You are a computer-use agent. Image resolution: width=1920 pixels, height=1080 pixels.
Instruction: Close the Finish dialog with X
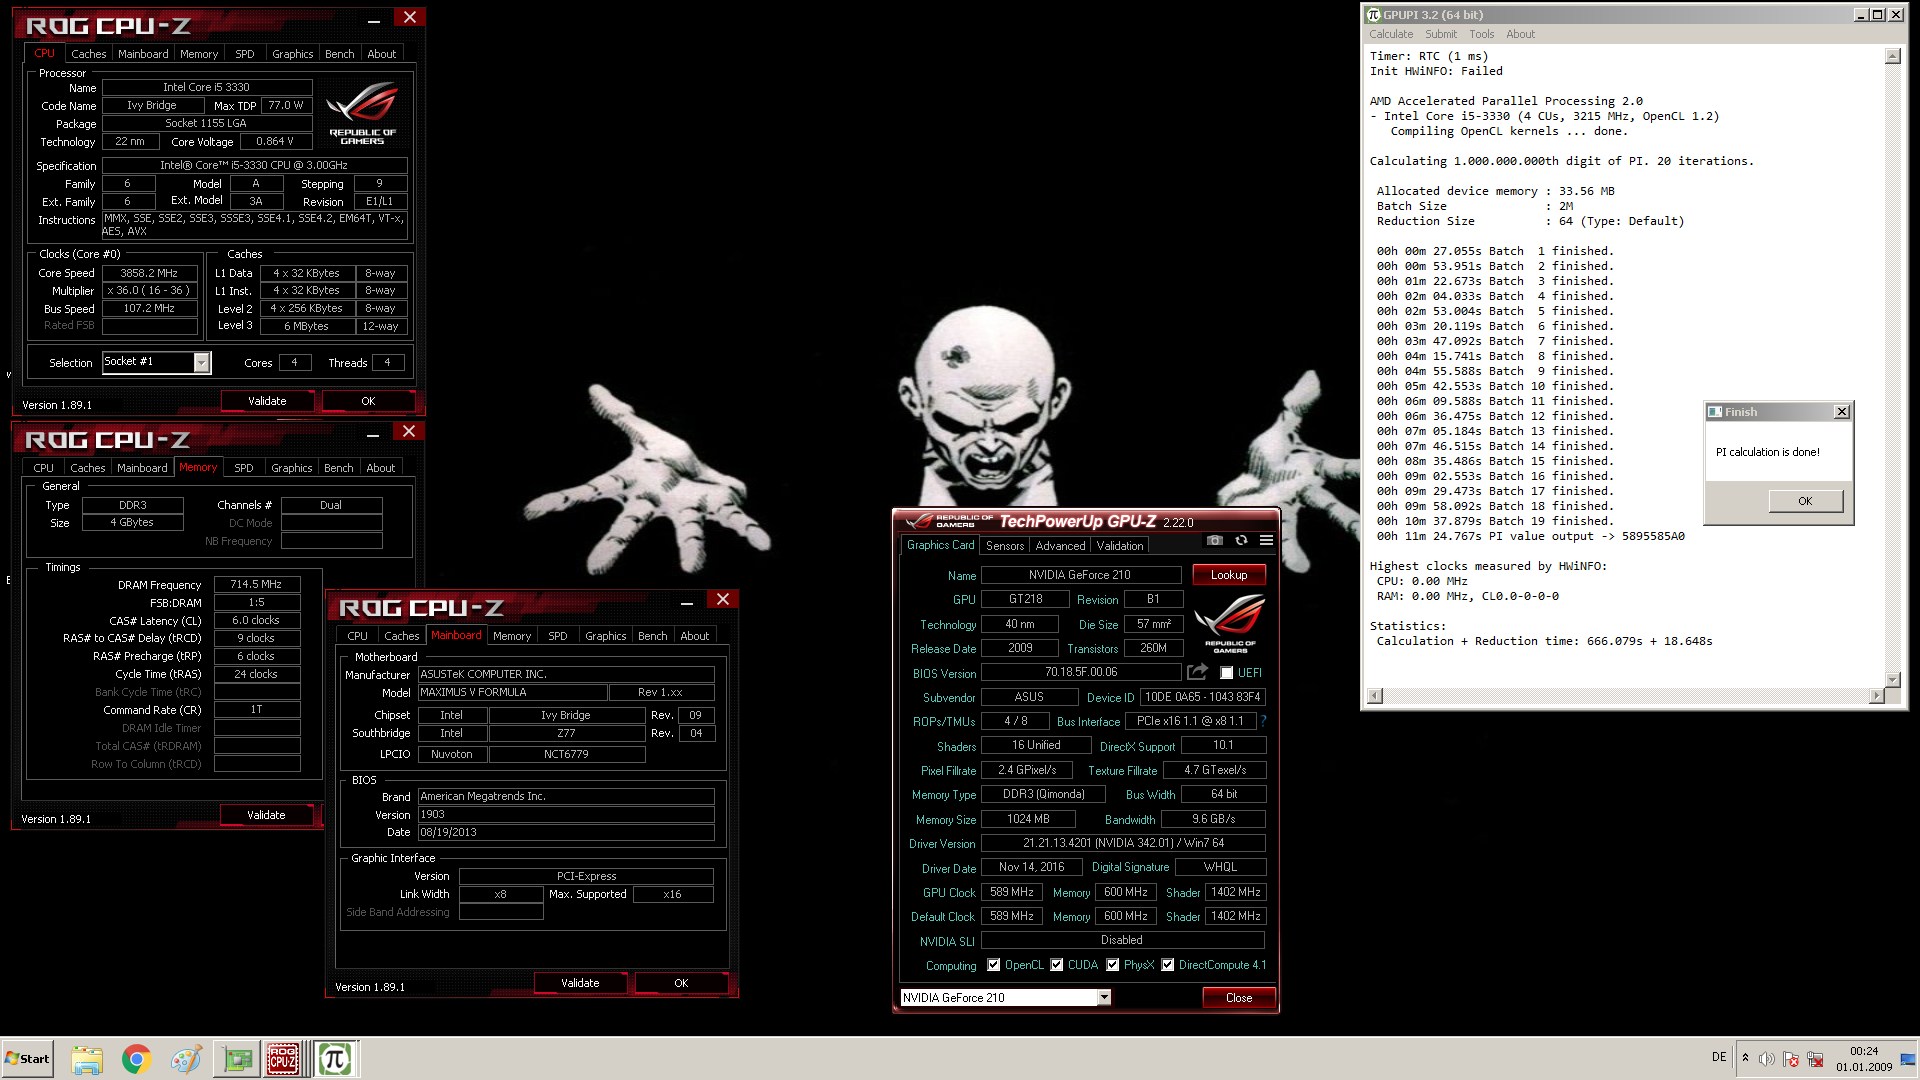pyautogui.click(x=1842, y=412)
